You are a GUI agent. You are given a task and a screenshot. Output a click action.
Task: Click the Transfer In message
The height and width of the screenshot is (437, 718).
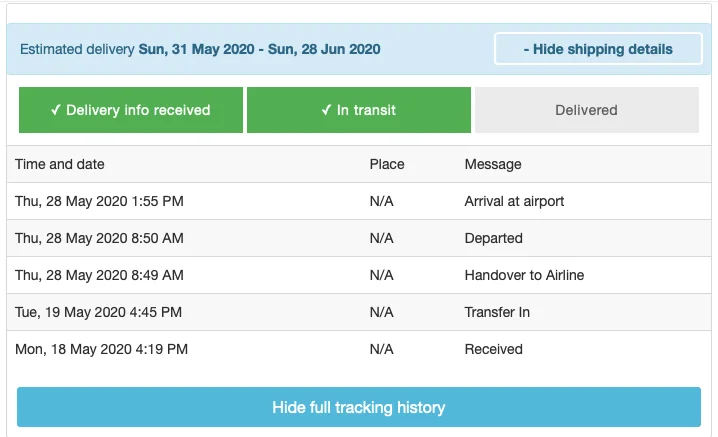click(497, 312)
